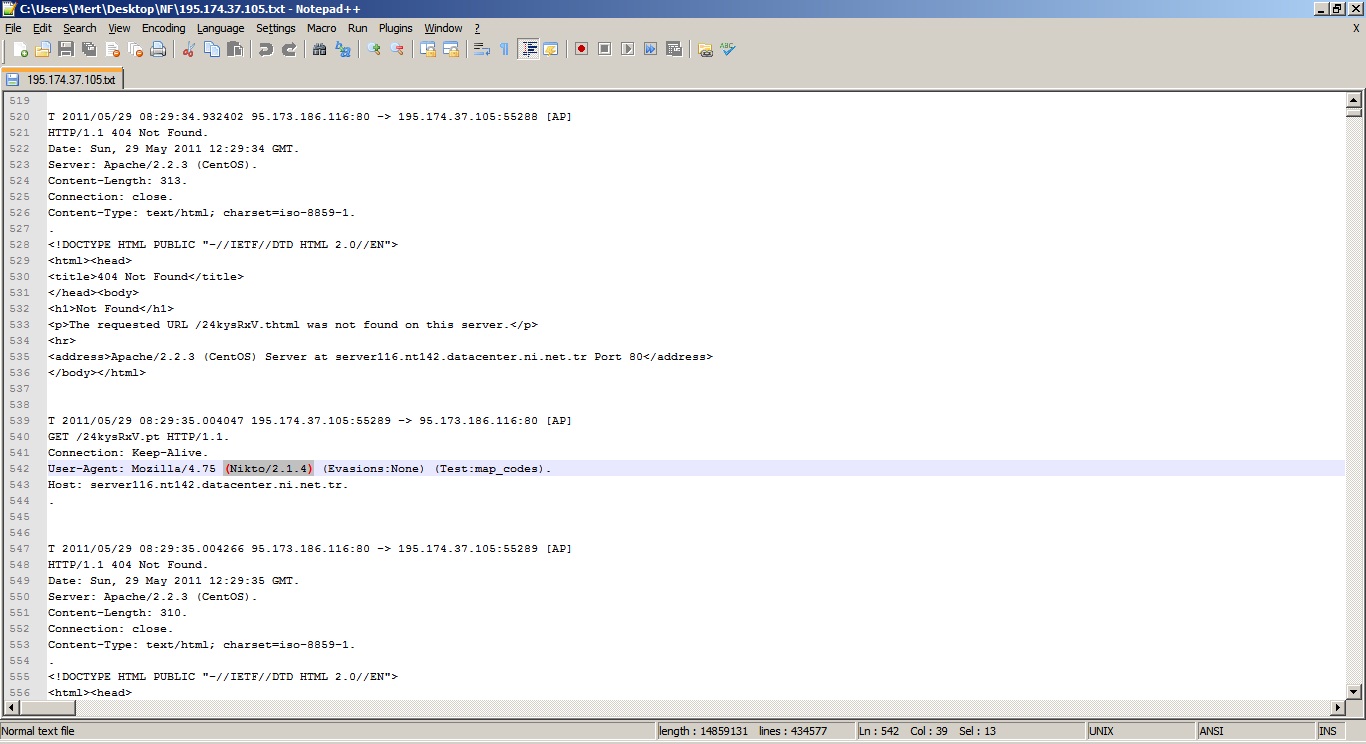
Task: Click the Undo arrow icon
Action: [266, 49]
